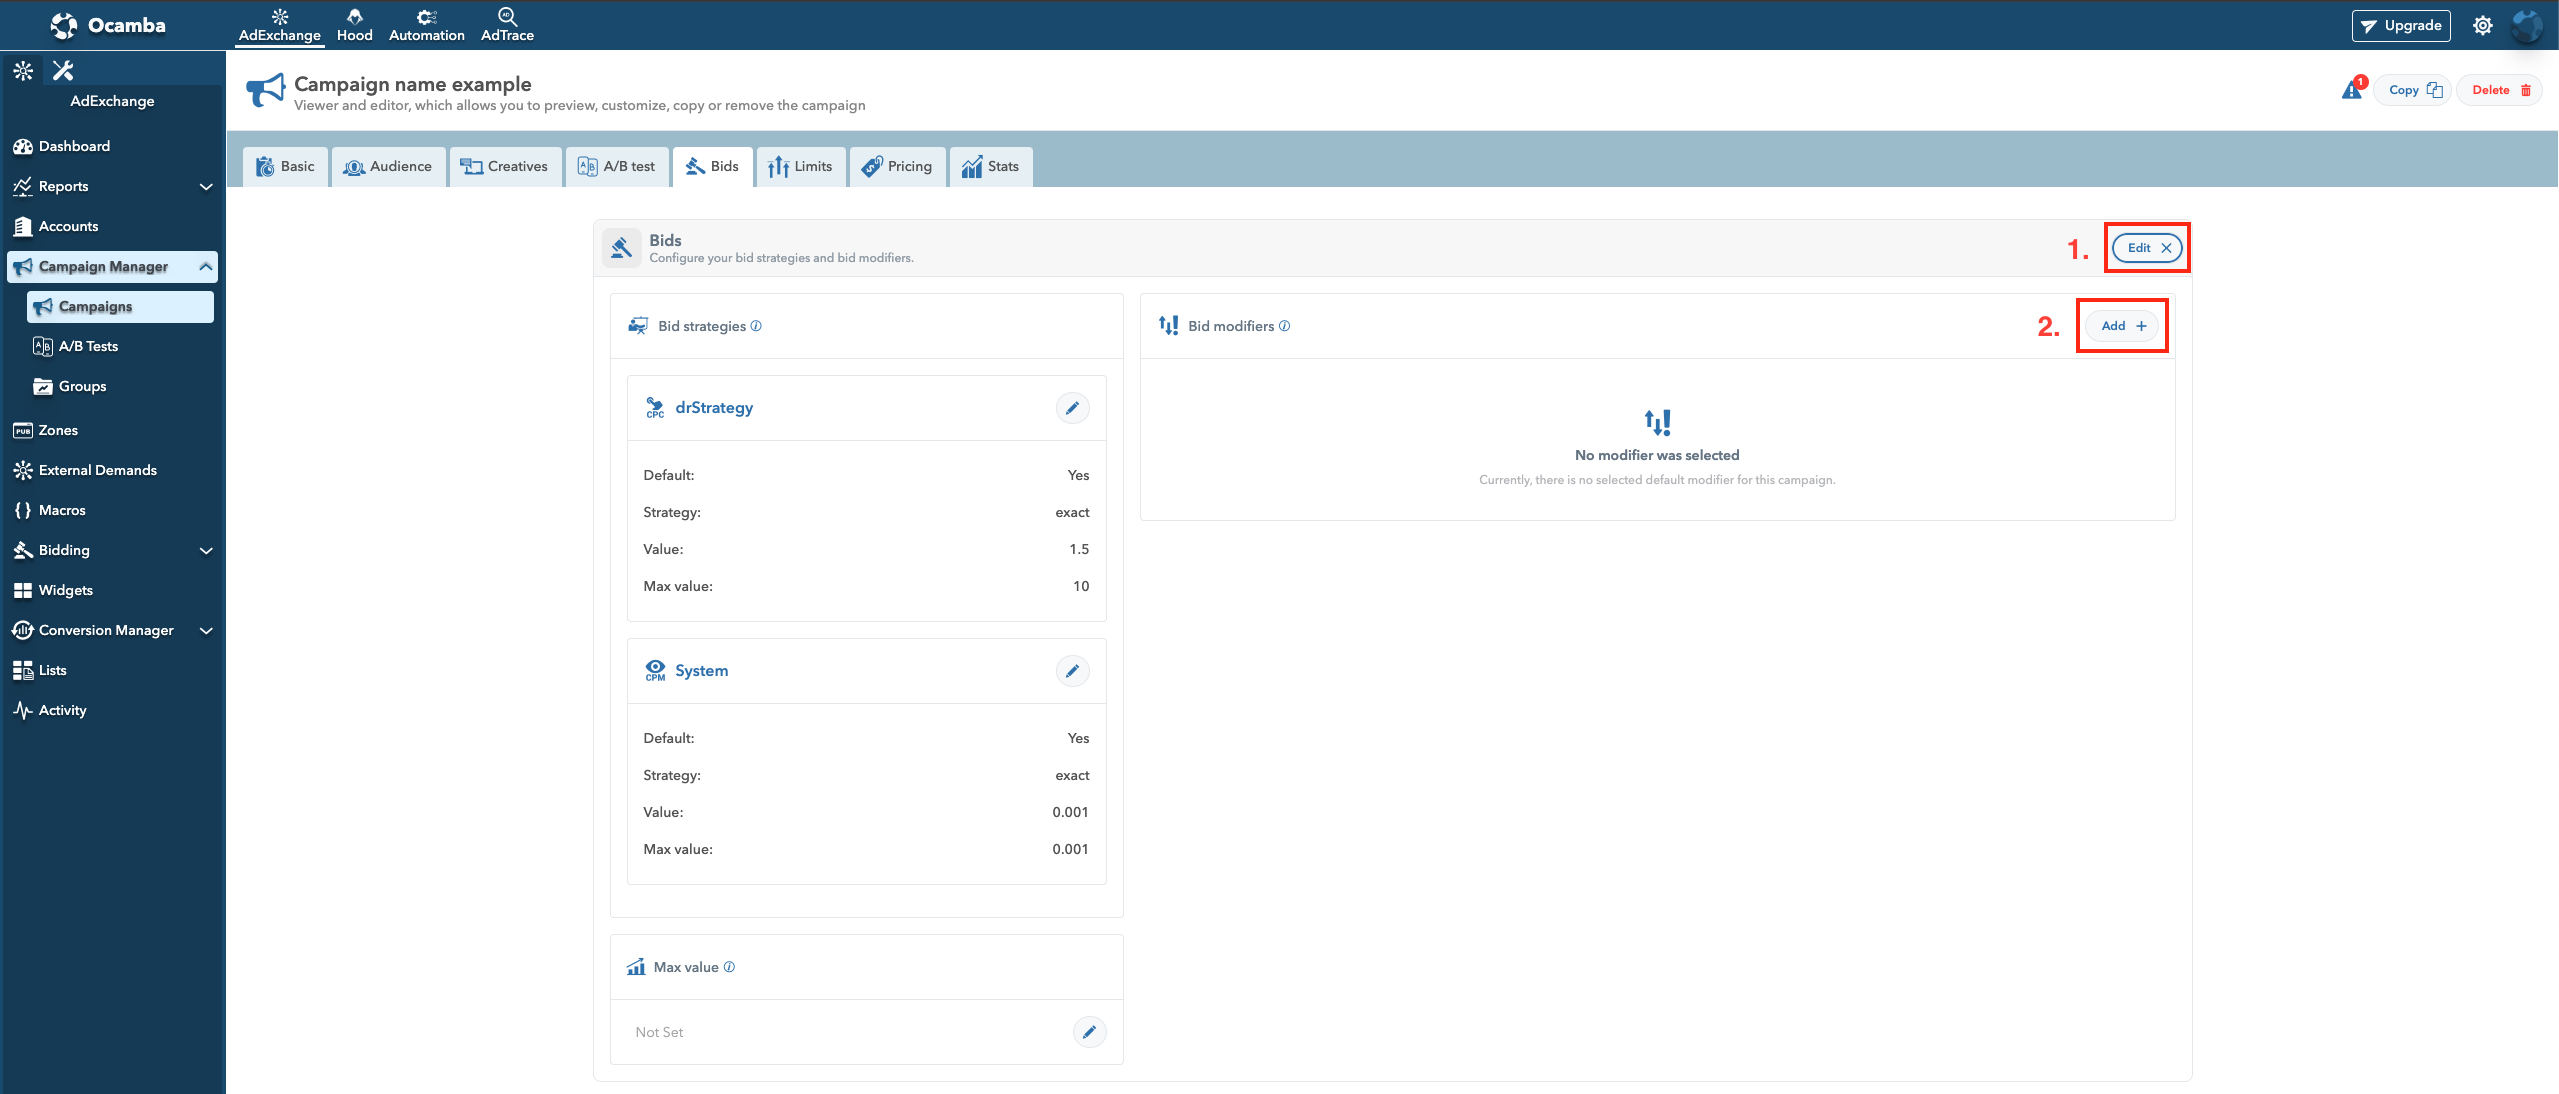Switch to the Audience tab

point(388,166)
